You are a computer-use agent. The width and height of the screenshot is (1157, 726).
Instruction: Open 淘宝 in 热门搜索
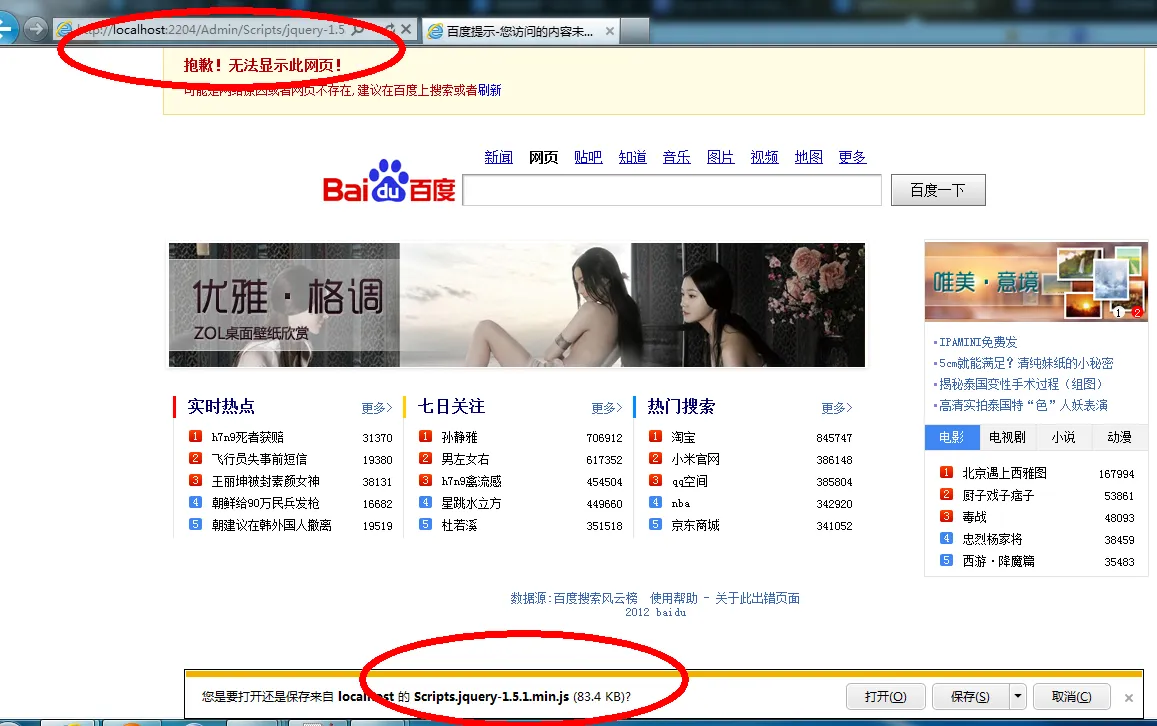point(683,438)
